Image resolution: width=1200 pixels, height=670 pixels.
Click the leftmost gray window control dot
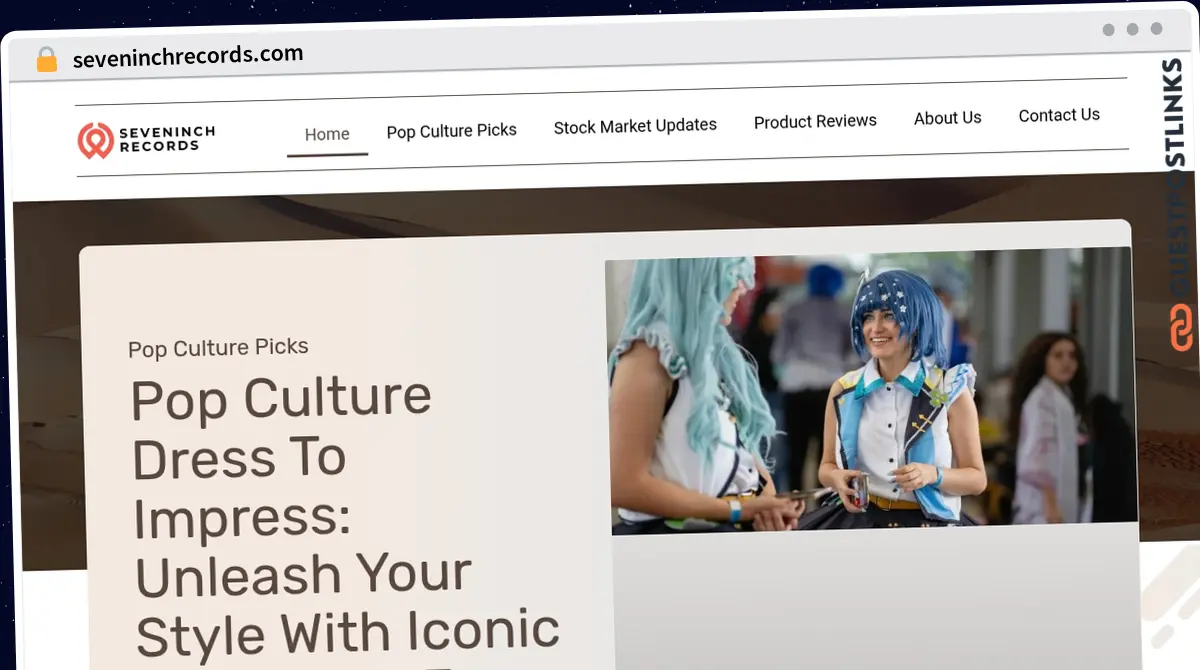(x=1107, y=30)
